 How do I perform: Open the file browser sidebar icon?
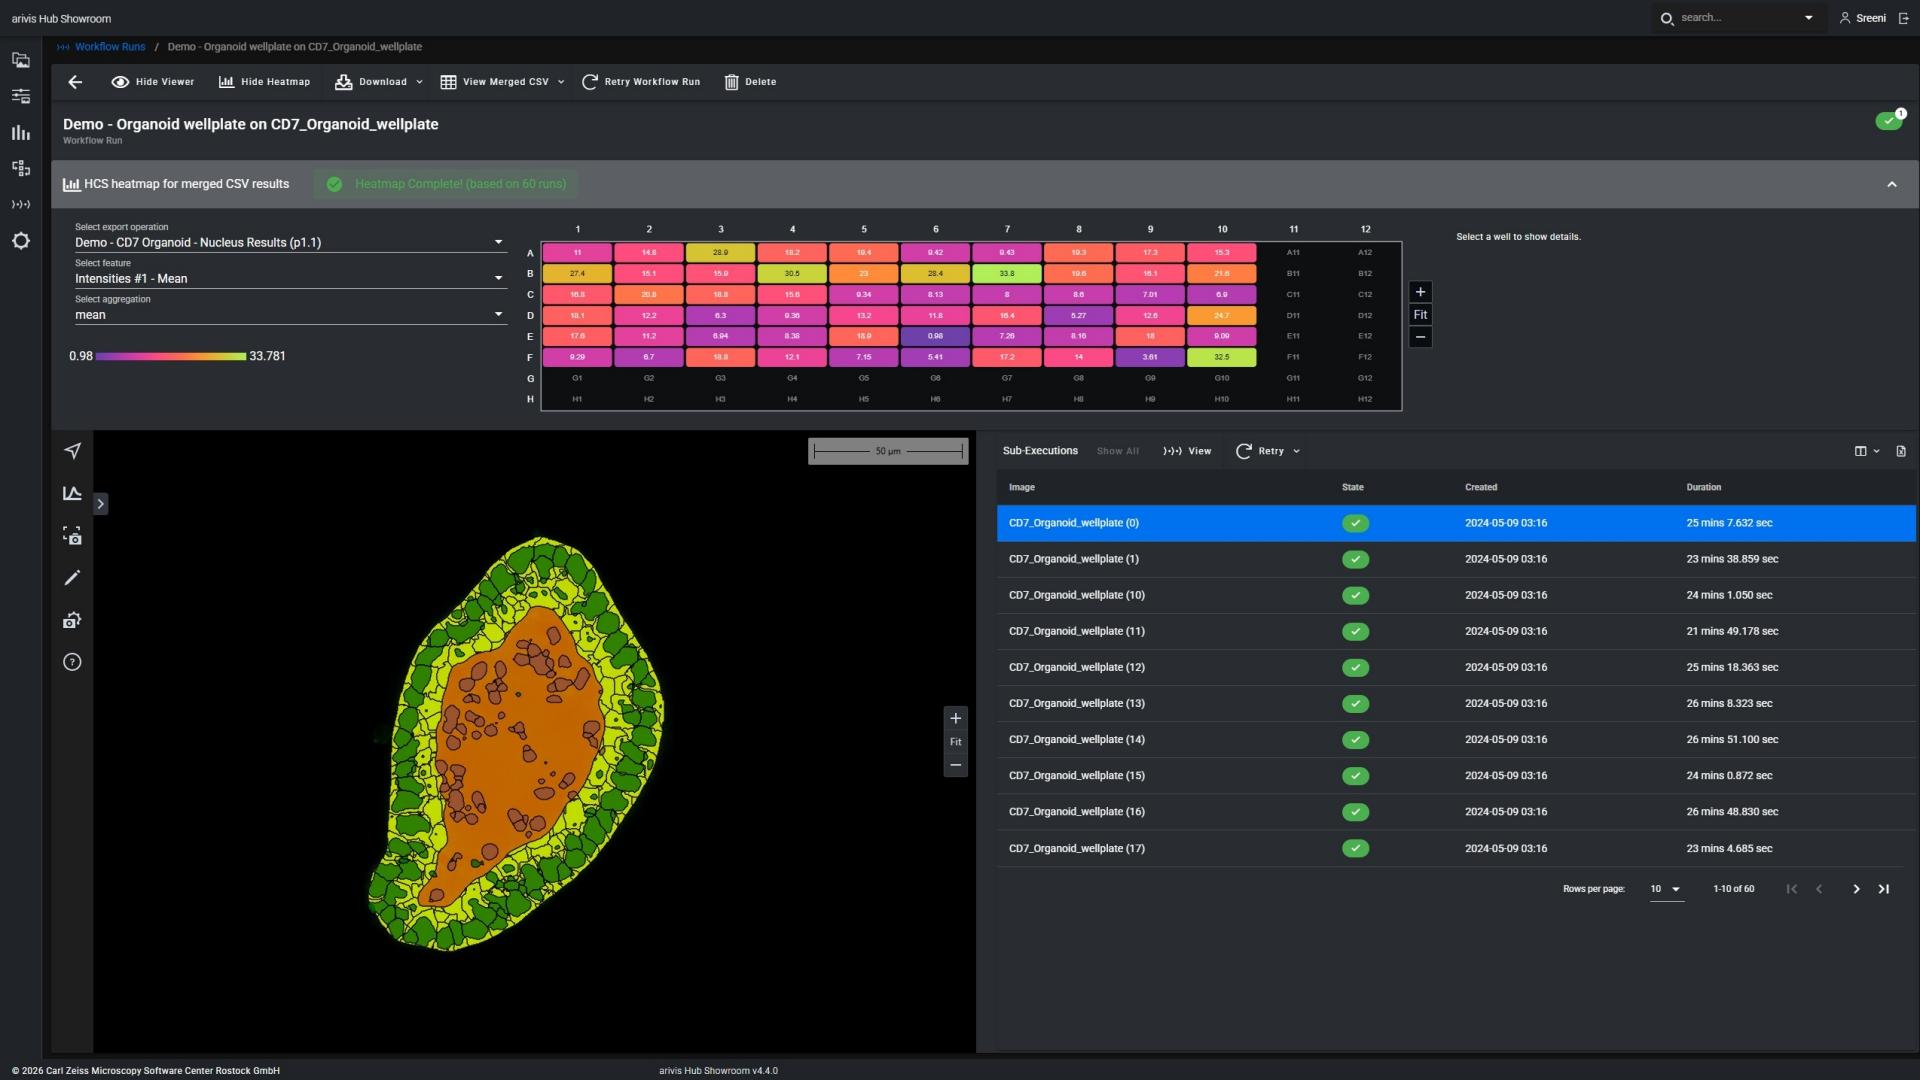pos(21,60)
